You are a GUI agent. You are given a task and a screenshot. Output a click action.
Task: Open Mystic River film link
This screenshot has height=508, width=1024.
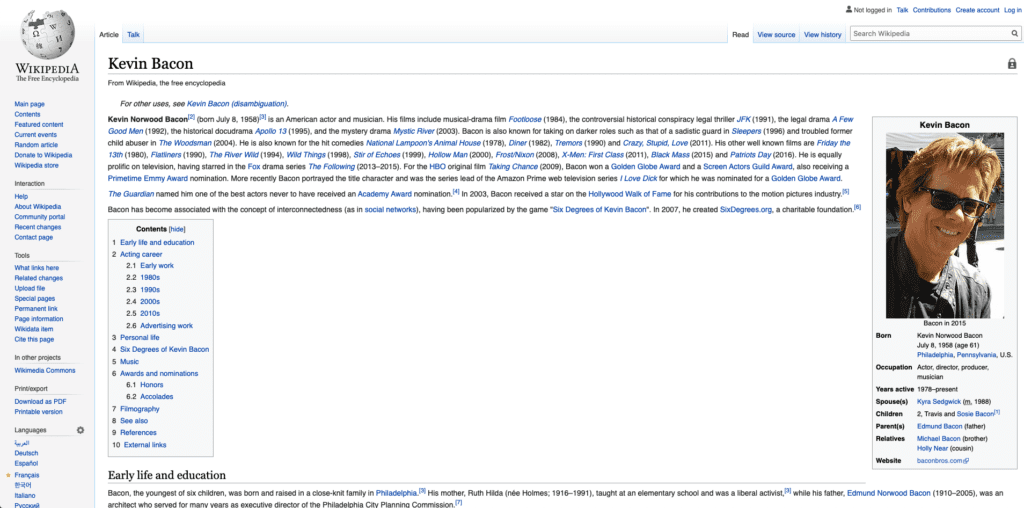point(413,131)
